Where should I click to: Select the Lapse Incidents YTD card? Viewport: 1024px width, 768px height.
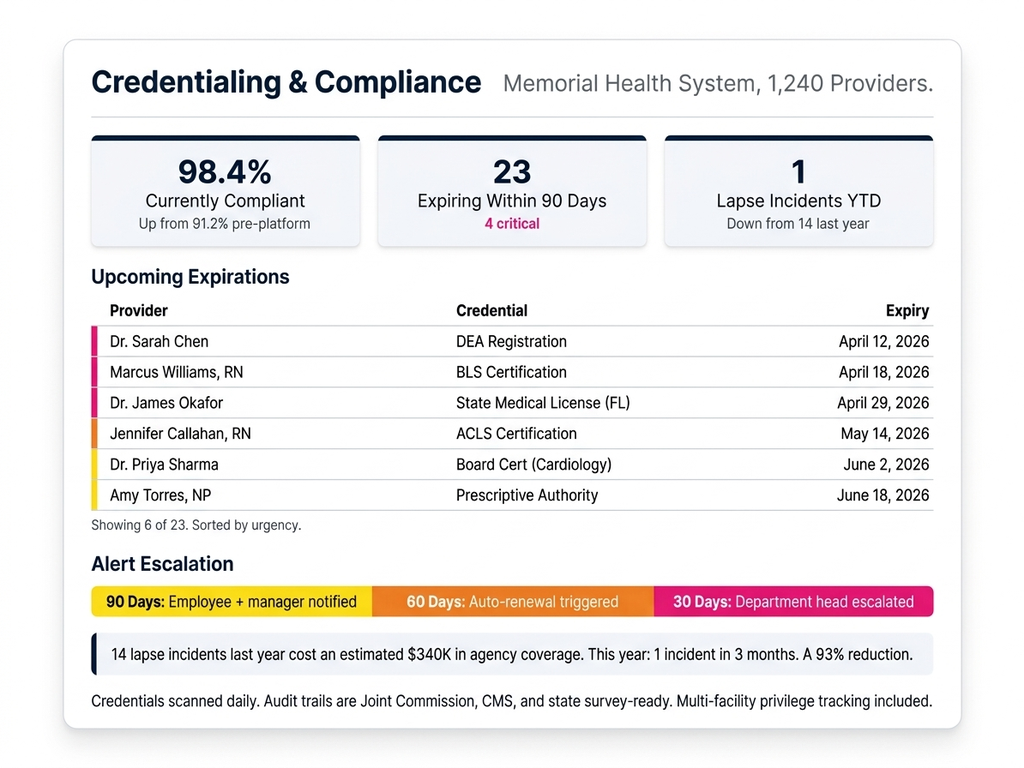798,191
